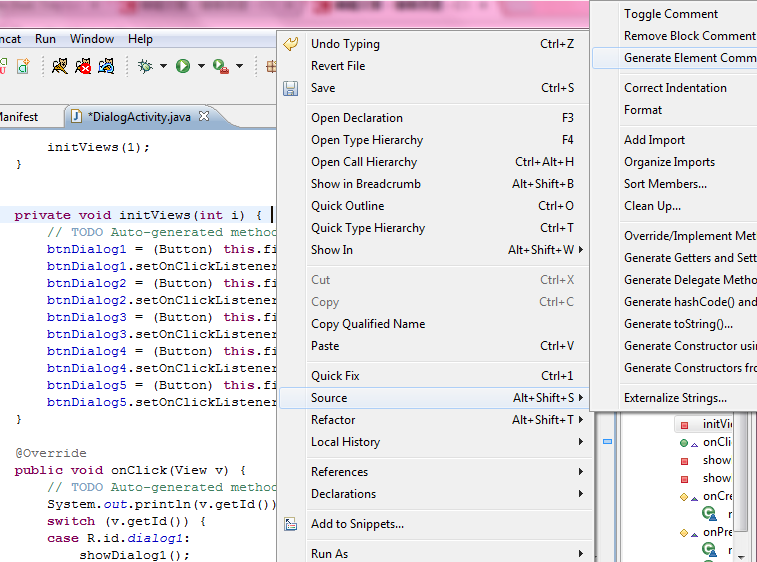Click the Stop Tomcat icon with red X
Viewport: 757px width, 562px height.
point(83,66)
